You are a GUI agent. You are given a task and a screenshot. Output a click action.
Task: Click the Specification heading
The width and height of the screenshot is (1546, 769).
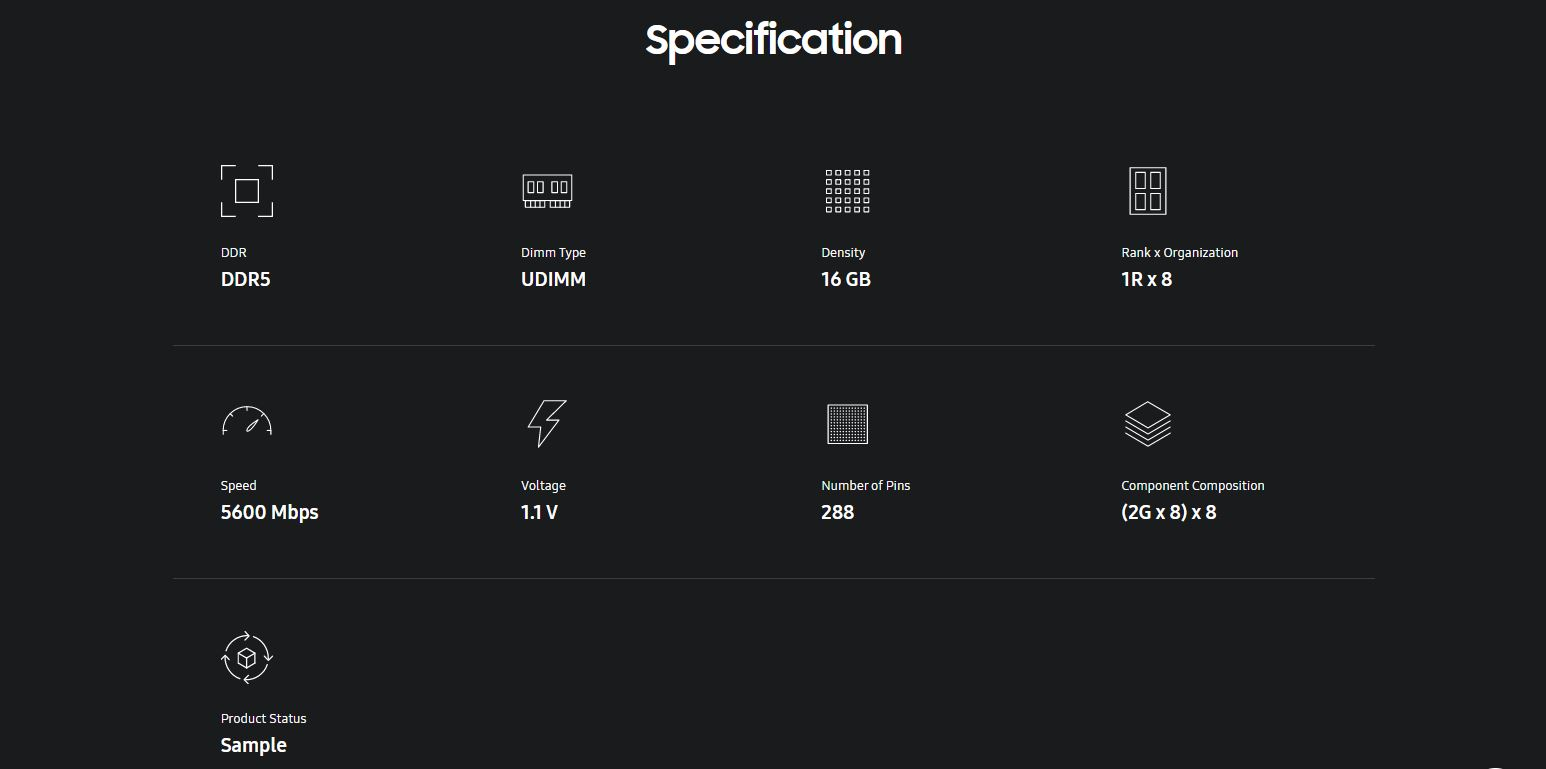773,40
